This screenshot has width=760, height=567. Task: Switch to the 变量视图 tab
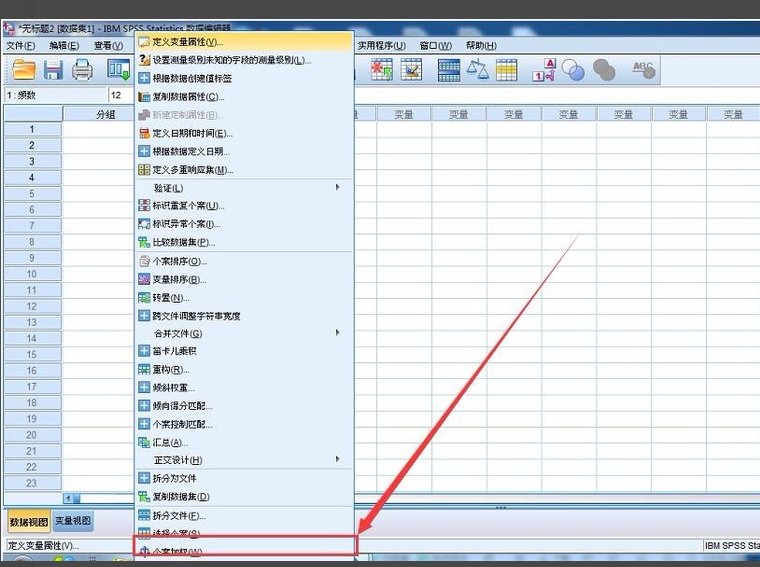tap(73, 521)
